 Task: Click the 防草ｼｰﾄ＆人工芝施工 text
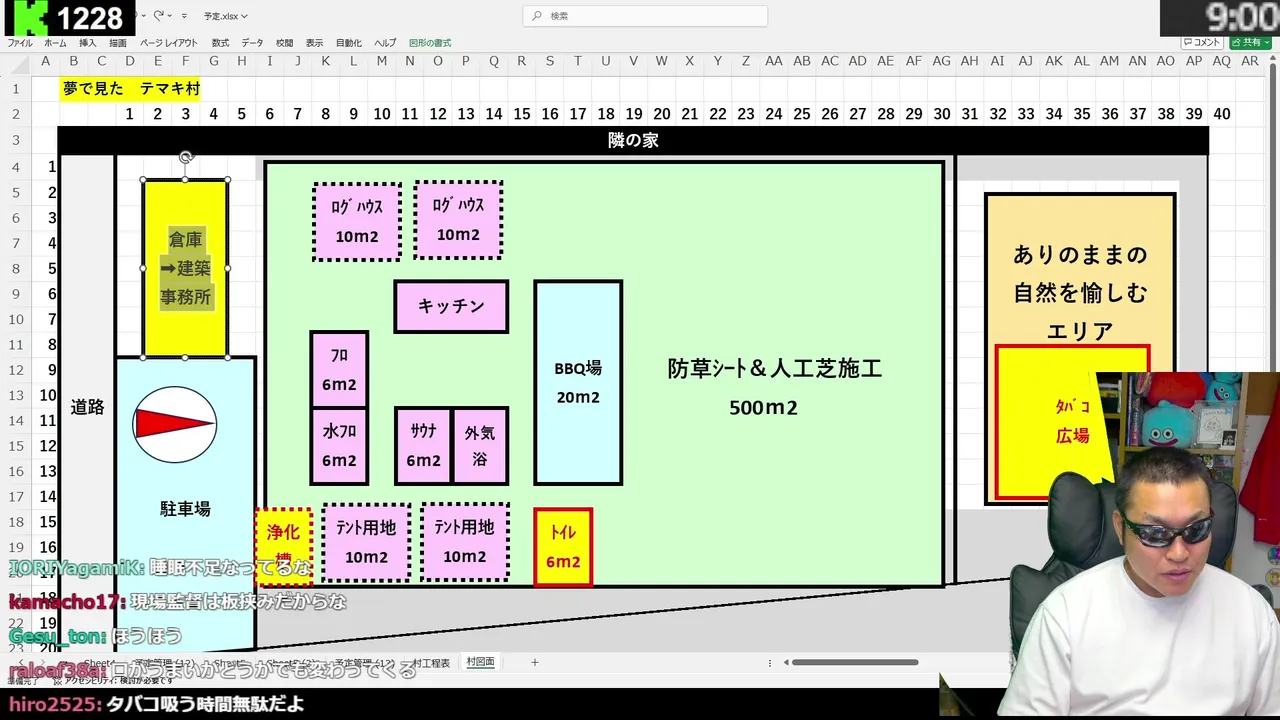coord(775,369)
